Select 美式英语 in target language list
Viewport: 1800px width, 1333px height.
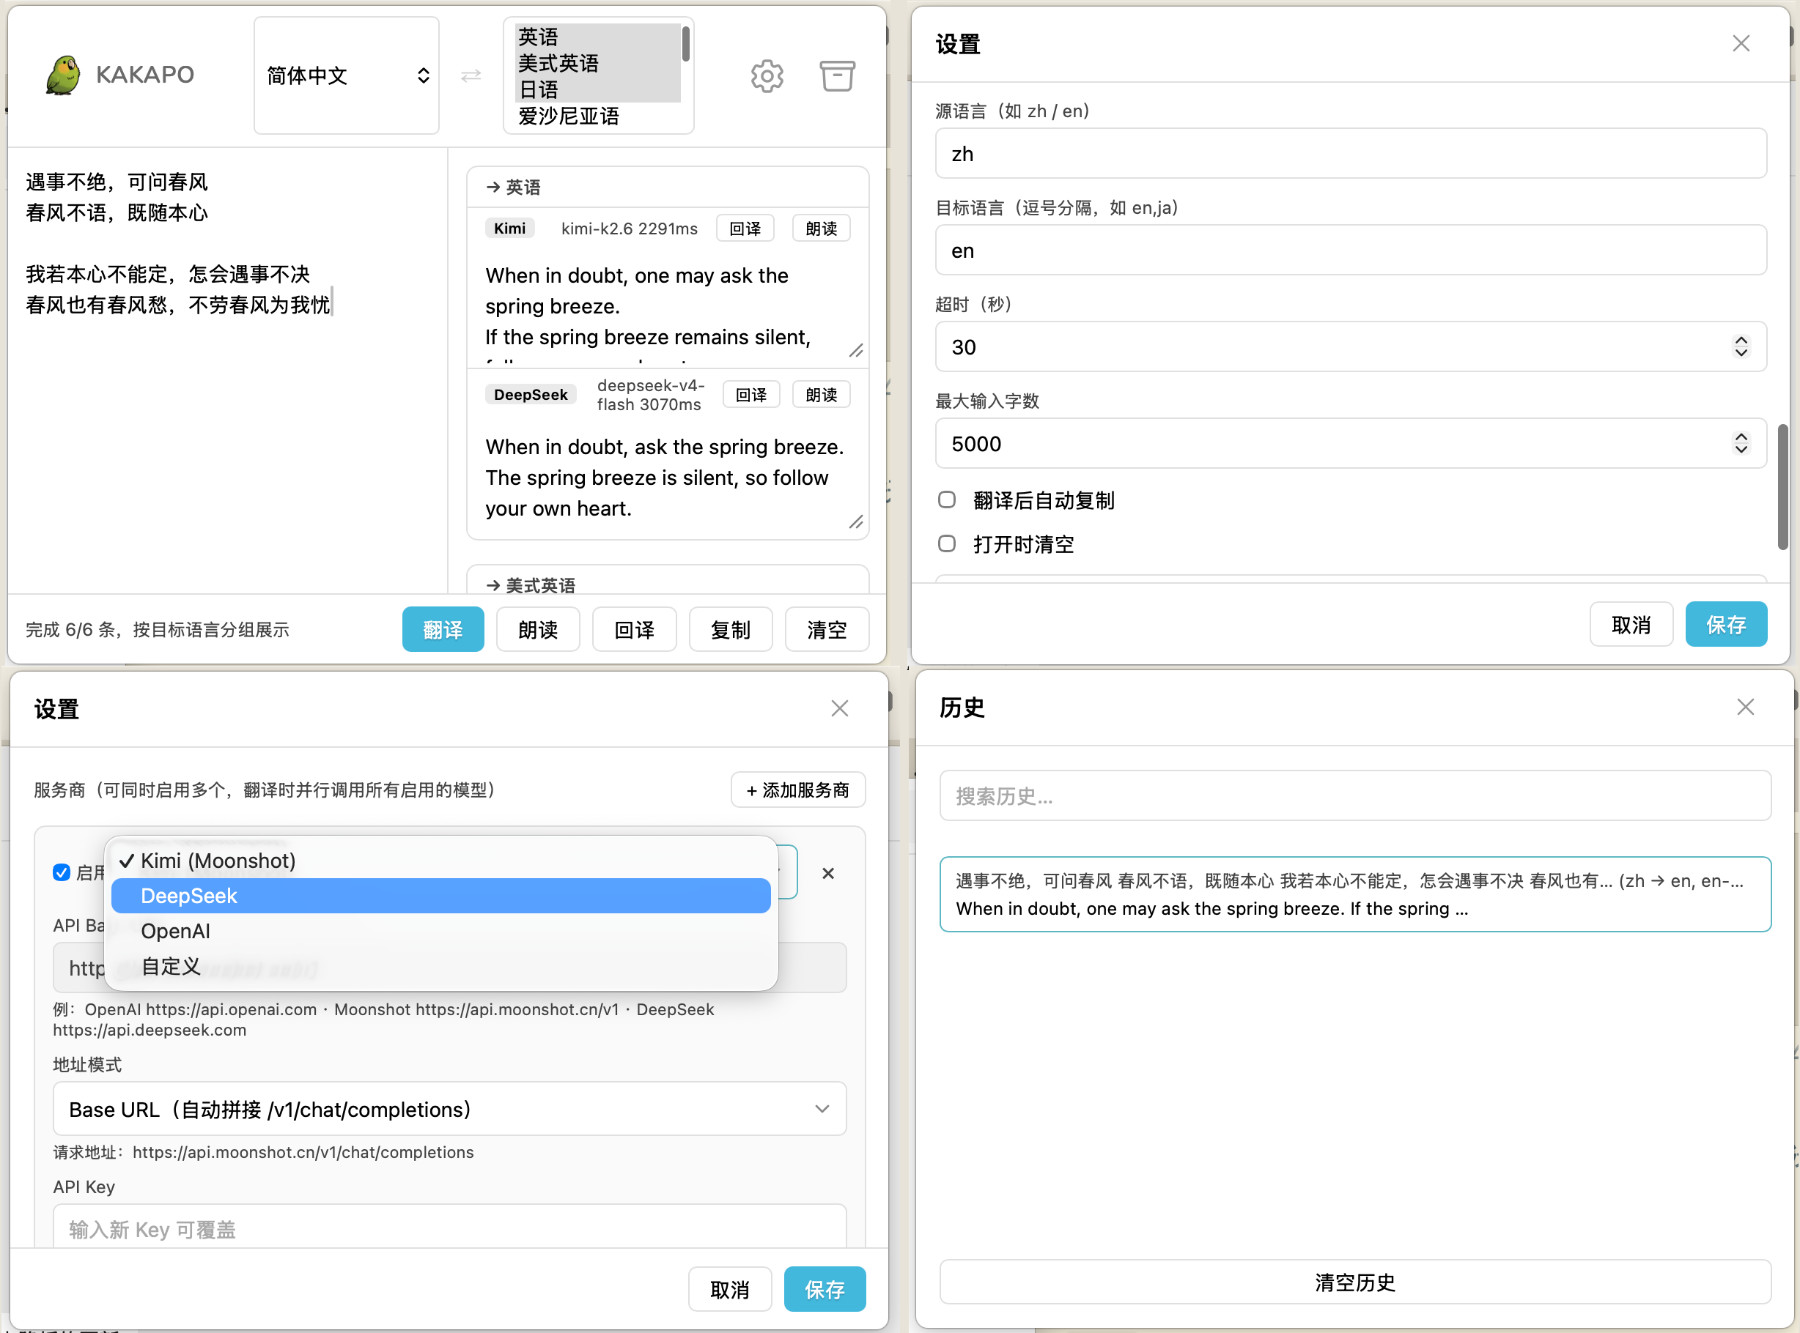point(597,63)
